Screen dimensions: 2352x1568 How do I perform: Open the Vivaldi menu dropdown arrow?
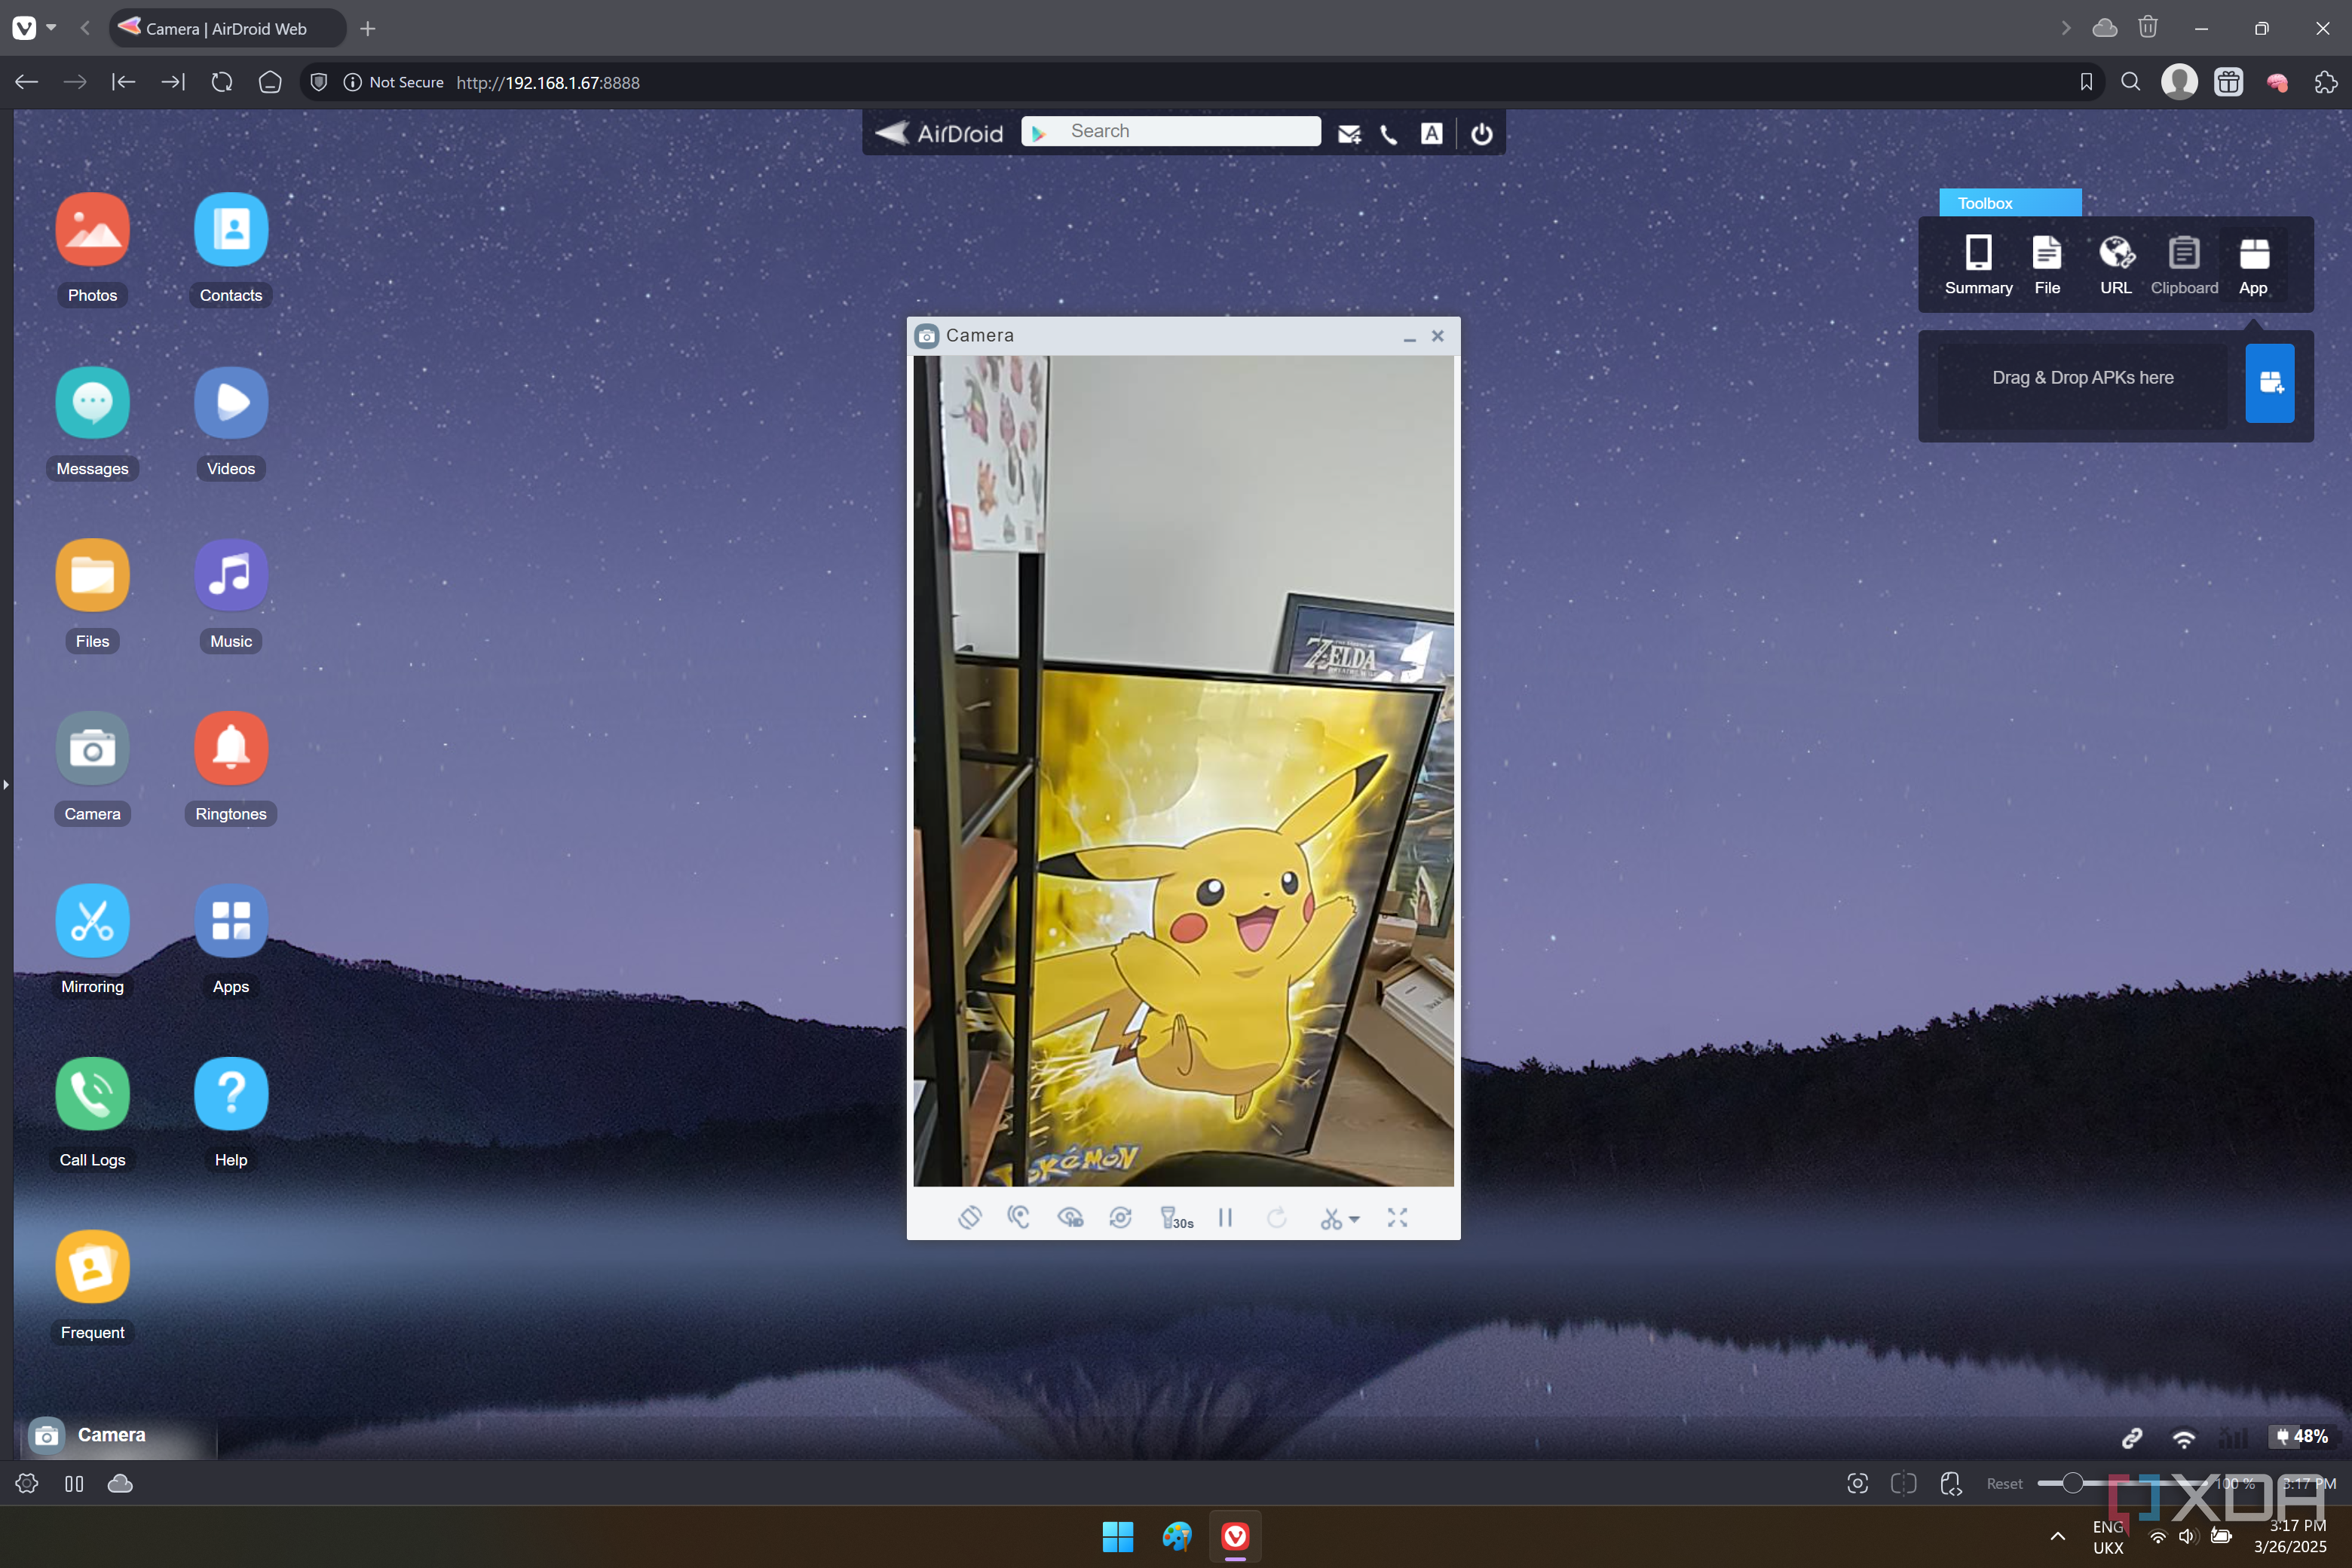(x=52, y=28)
